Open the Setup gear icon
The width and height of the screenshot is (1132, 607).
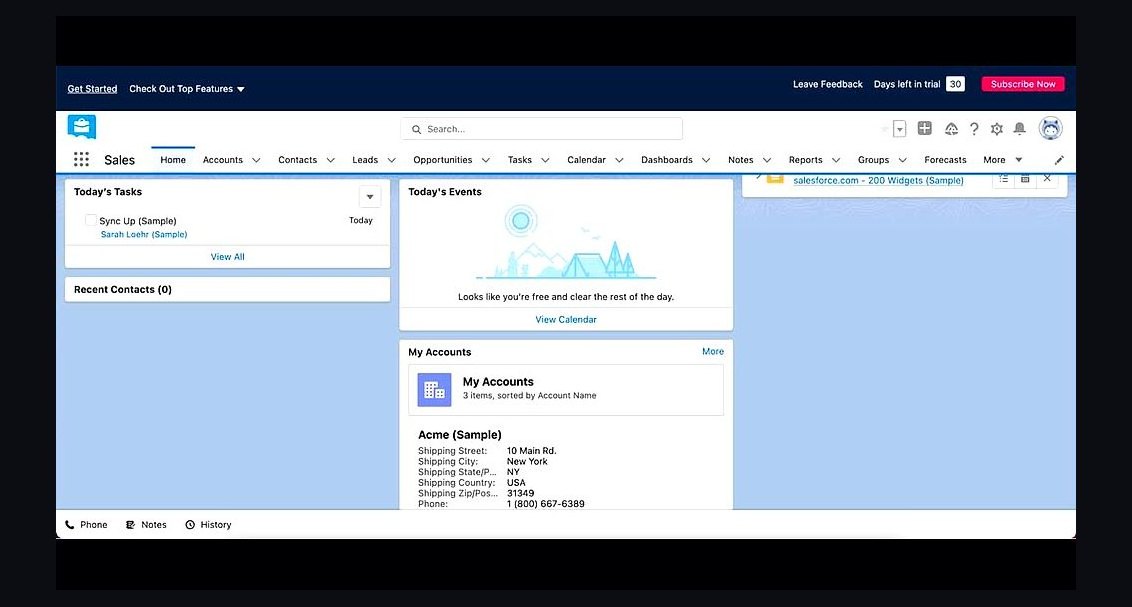tap(997, 128)
